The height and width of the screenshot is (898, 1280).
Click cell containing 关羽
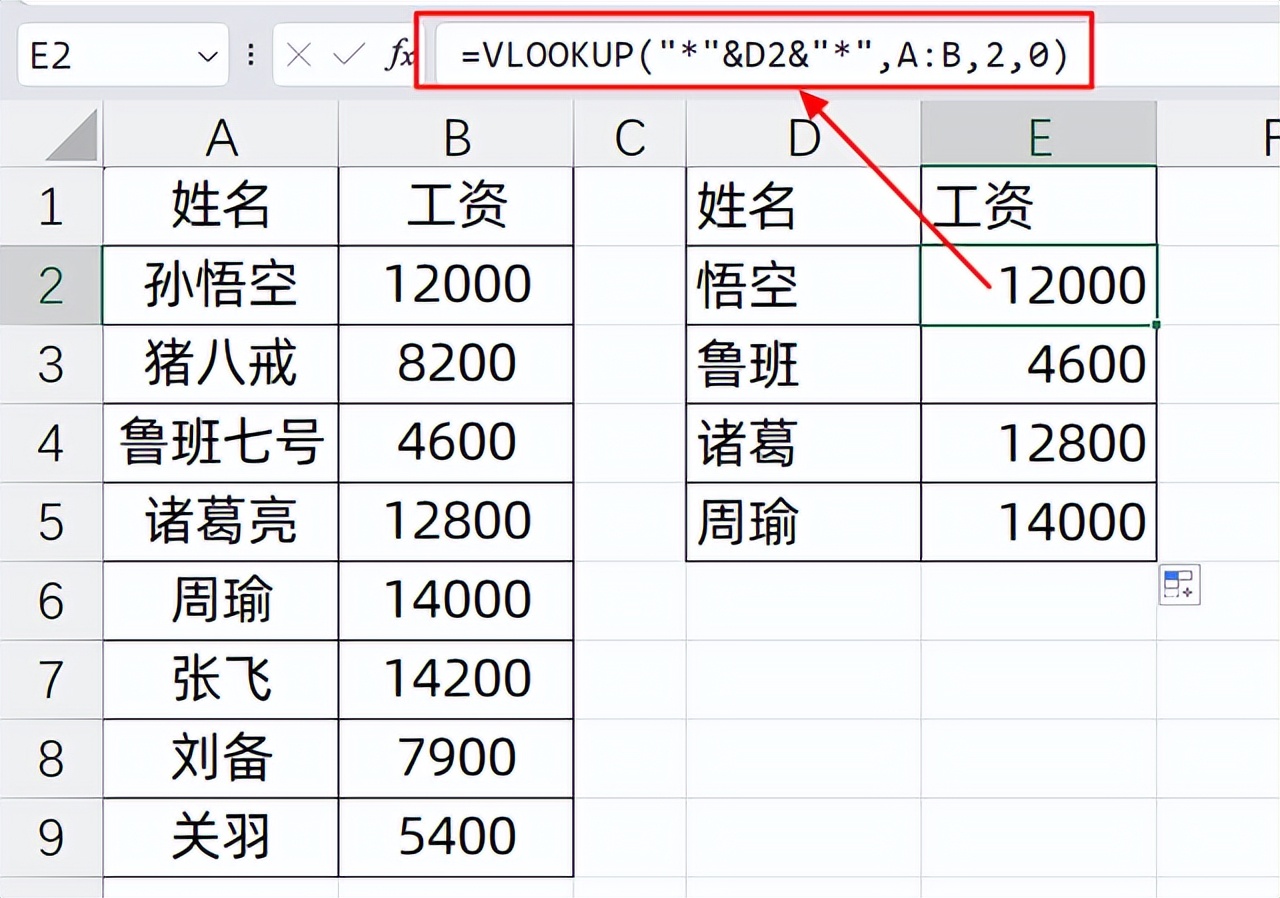(221, 837)
